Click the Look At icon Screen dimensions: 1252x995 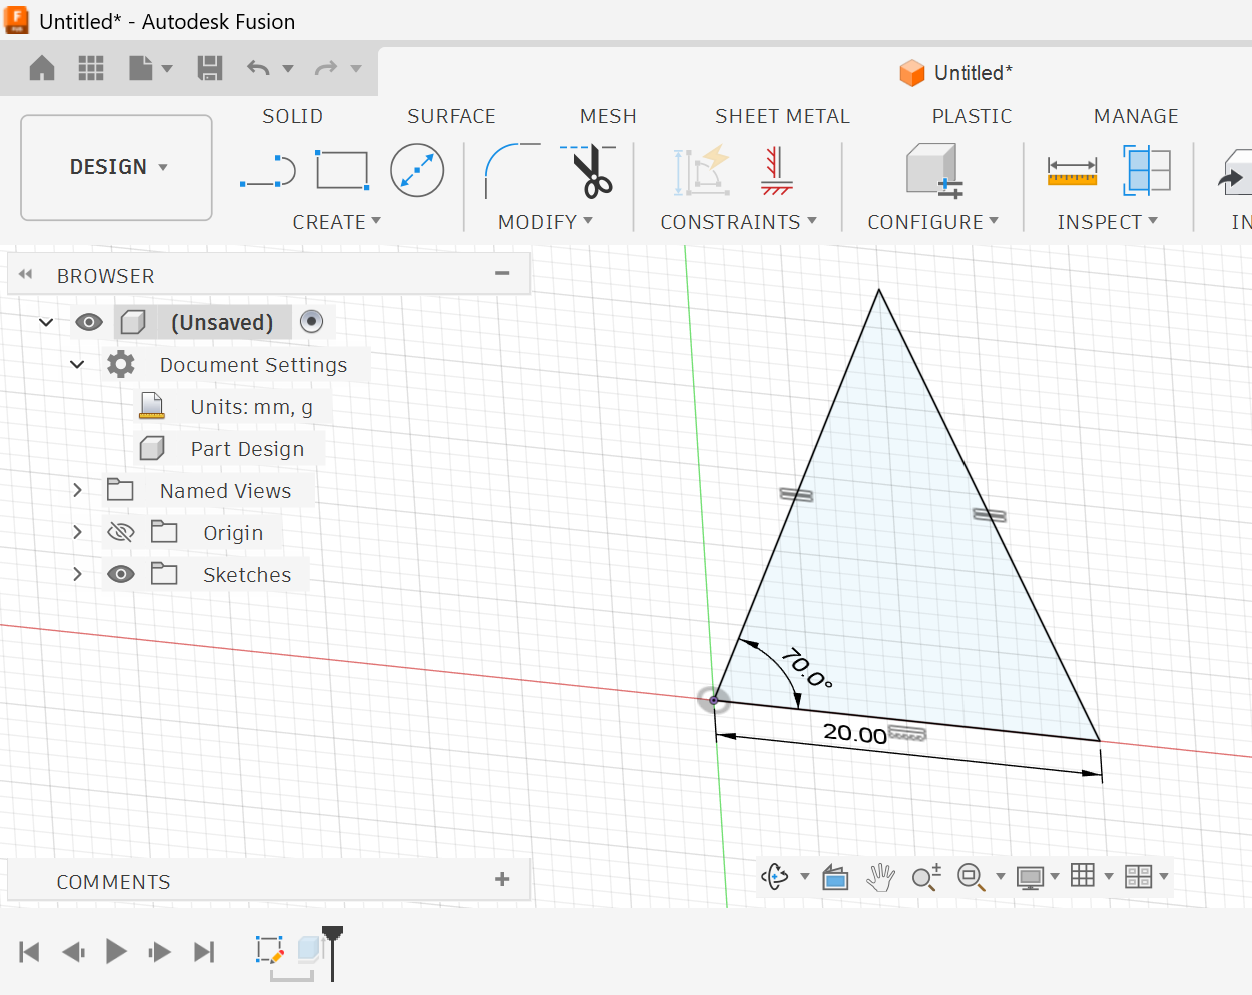click(835, 878)
